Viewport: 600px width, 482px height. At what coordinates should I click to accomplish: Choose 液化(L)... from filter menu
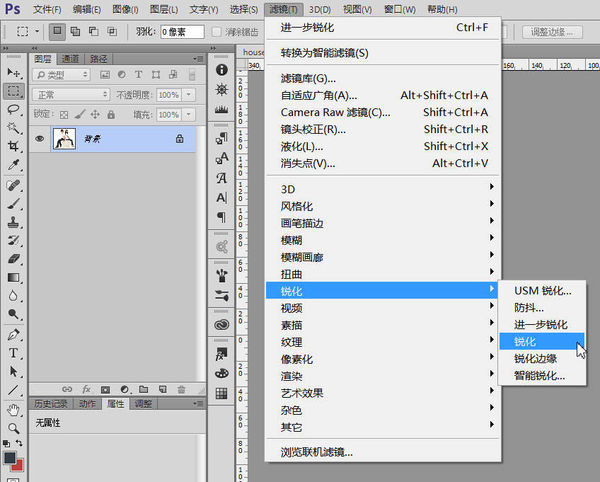pos(383,146)
